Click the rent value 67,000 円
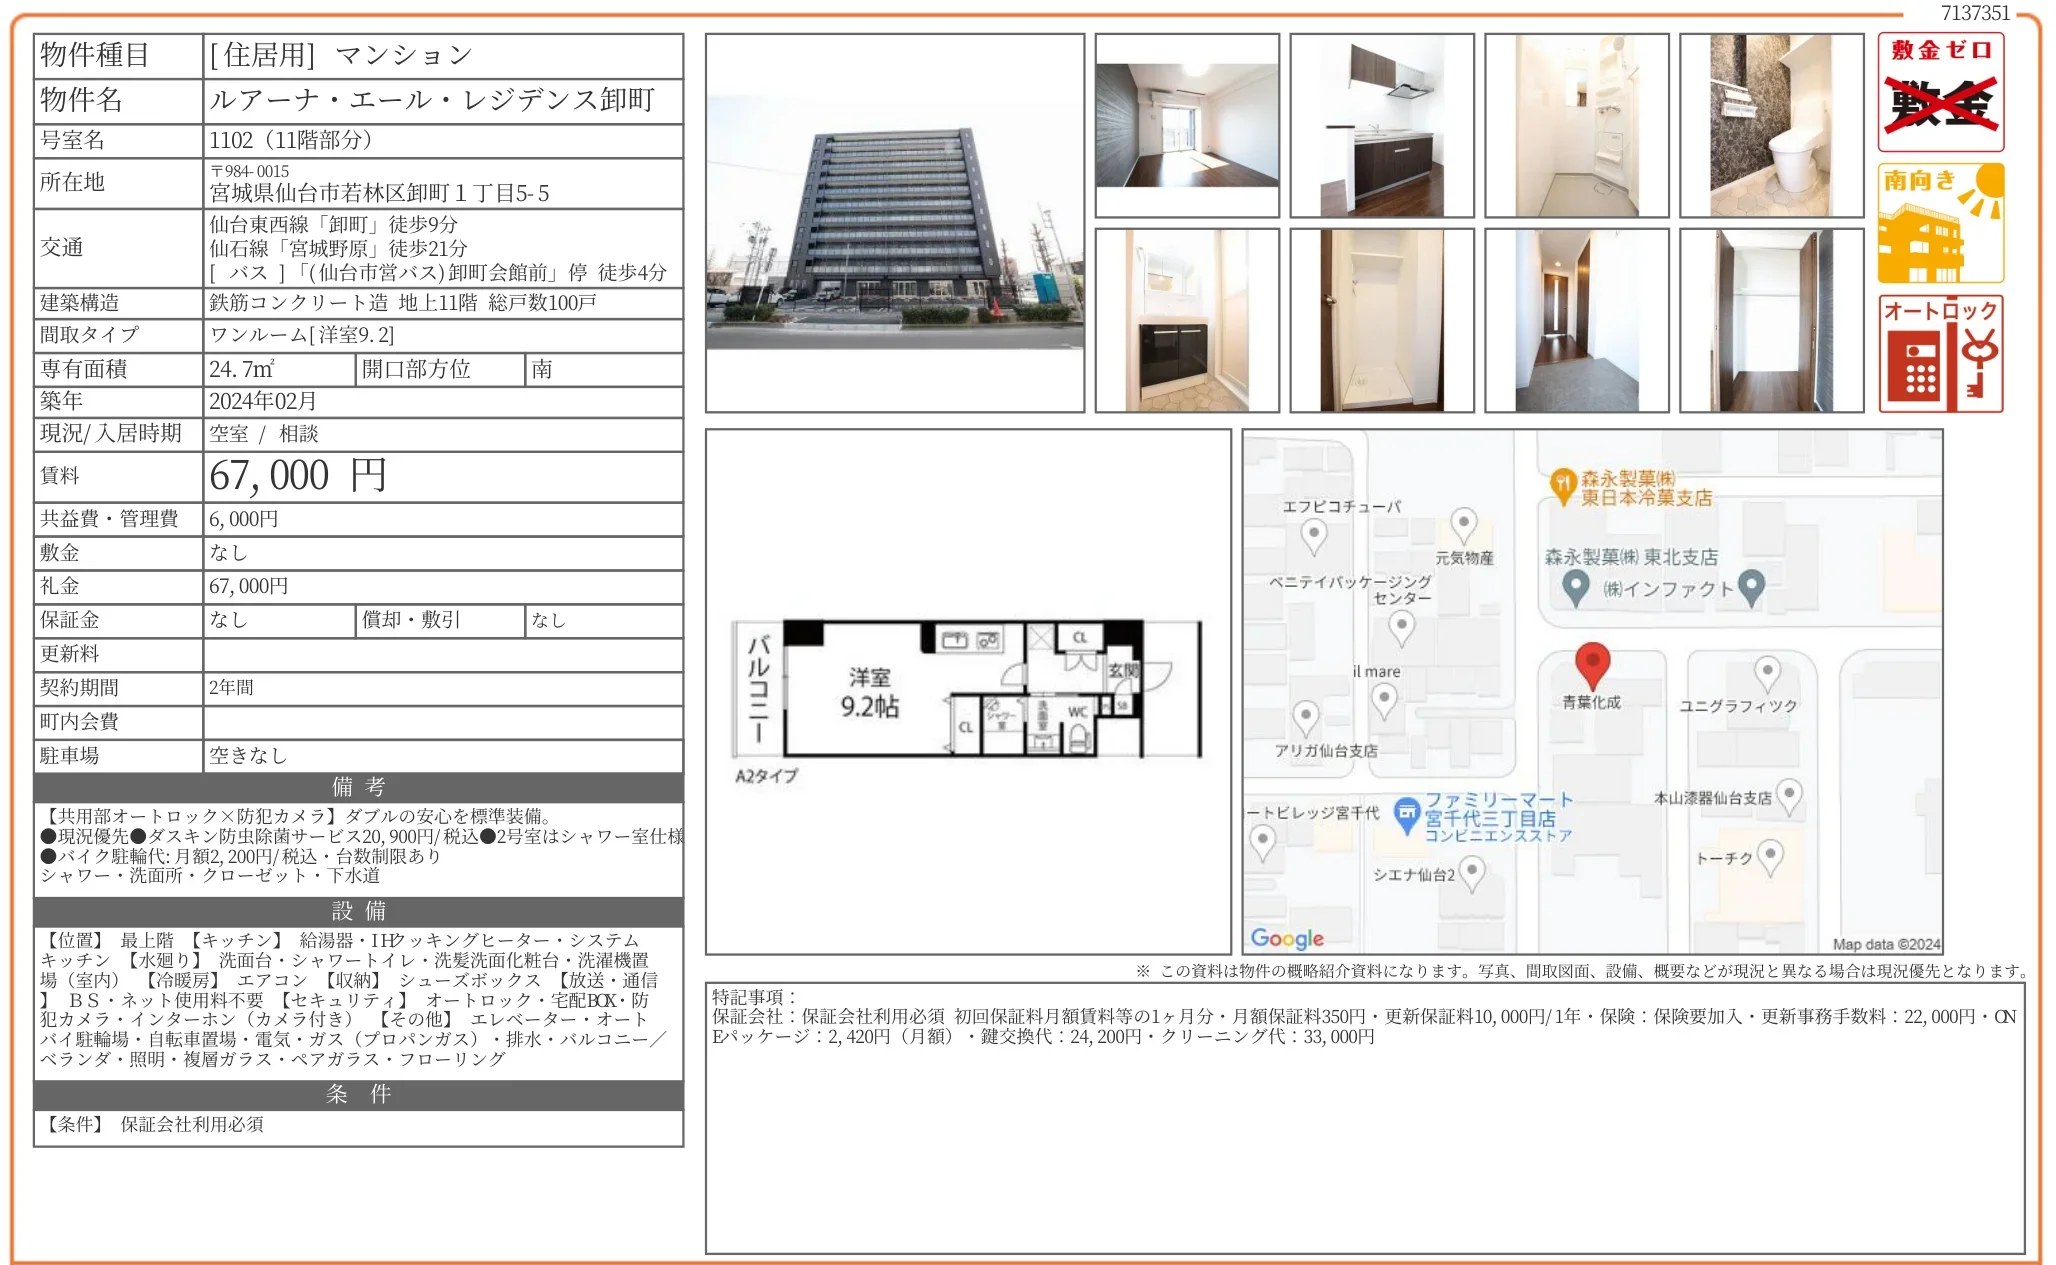The height and width of the screenshot is (1265, 2056). tap(297, 476)
